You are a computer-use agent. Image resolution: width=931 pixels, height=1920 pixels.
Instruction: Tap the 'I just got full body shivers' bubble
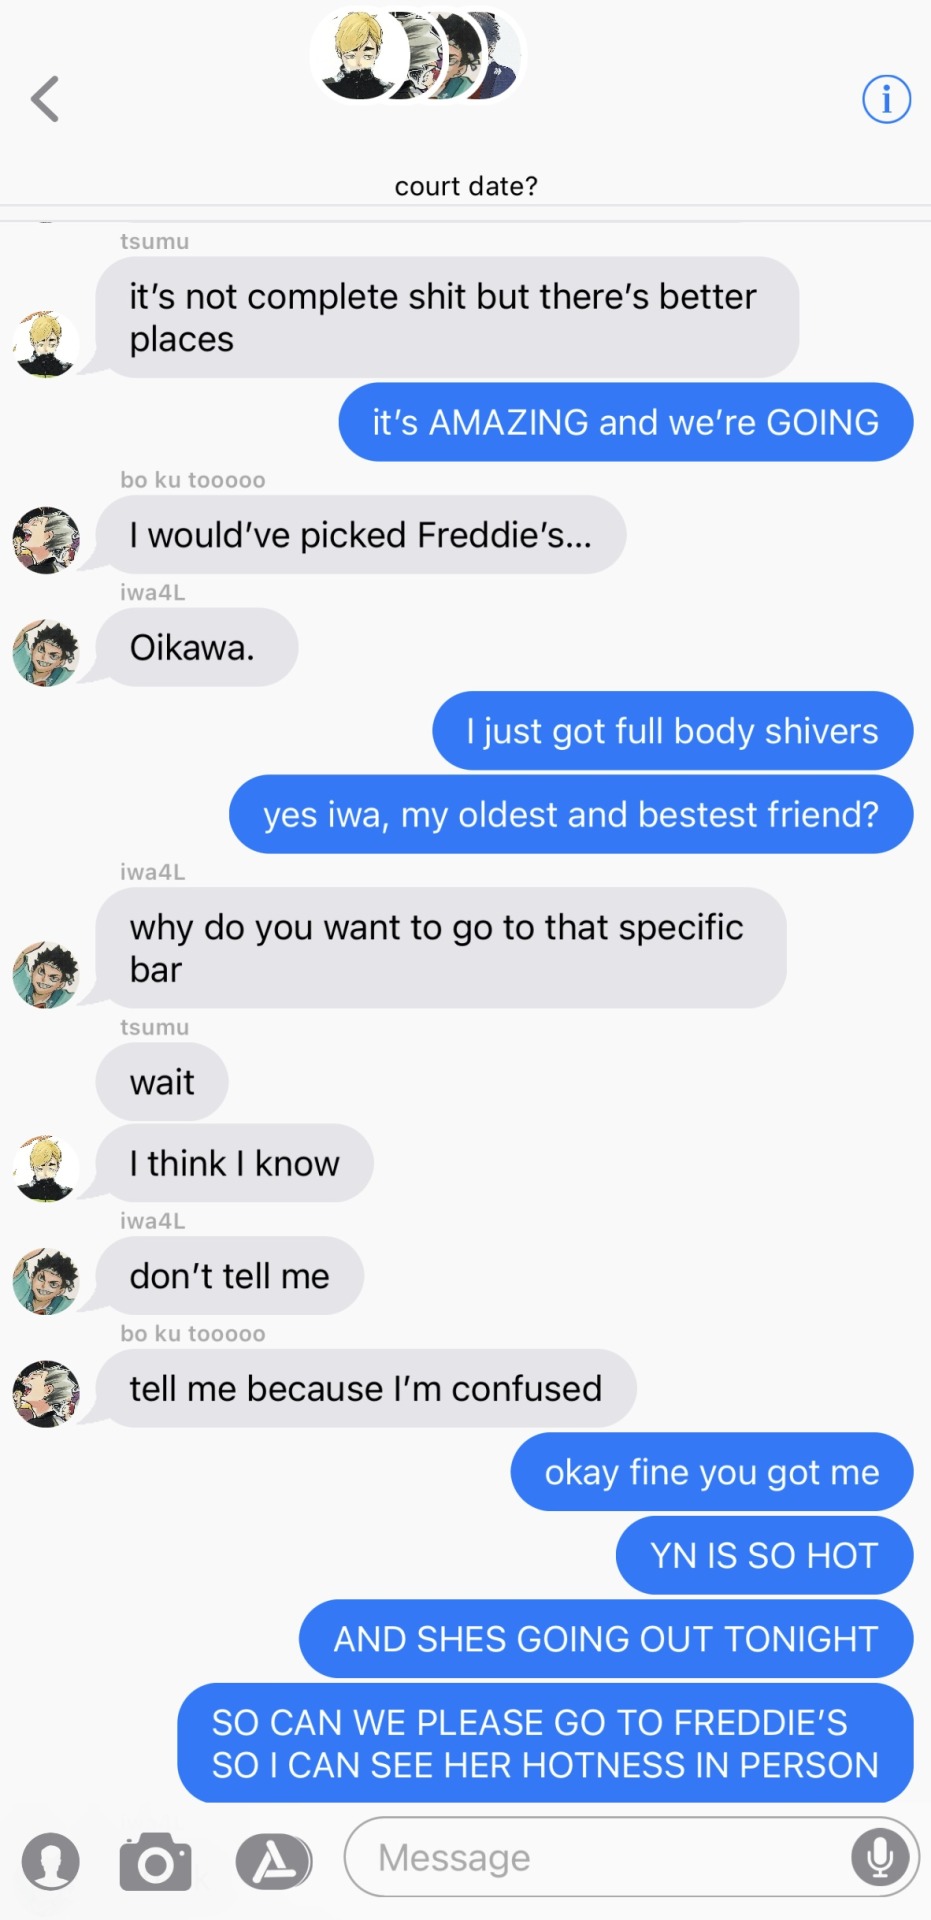coord(672,730)
